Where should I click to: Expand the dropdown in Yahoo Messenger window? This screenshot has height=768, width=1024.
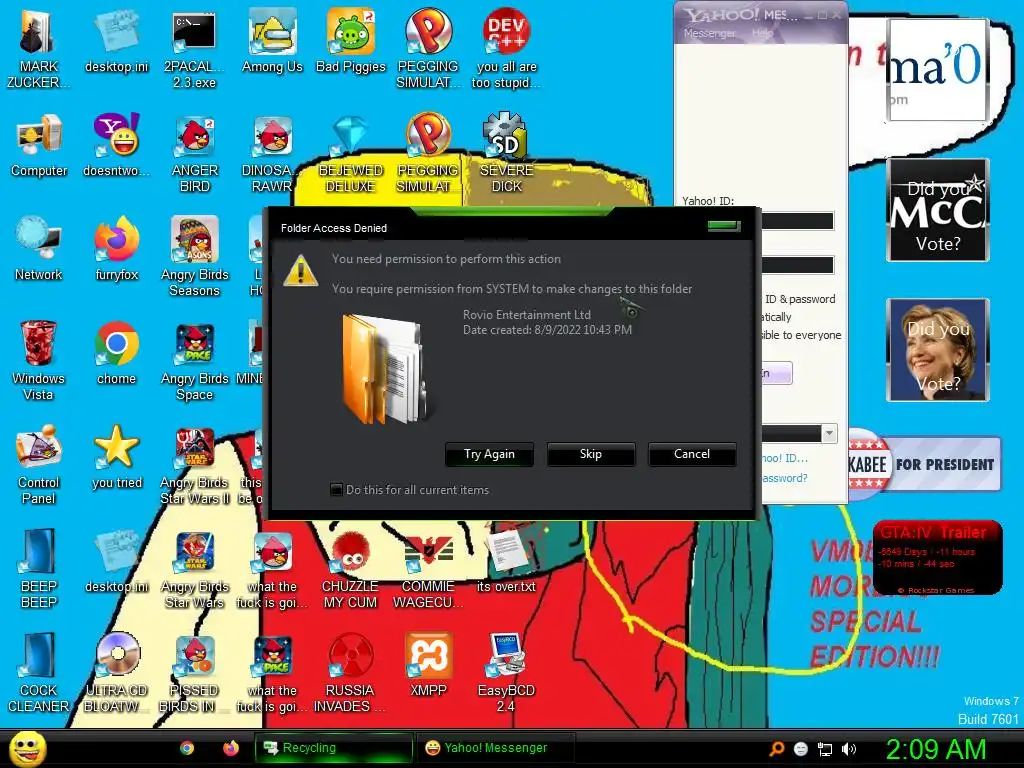pyautogui.click(x=829, y=433)
